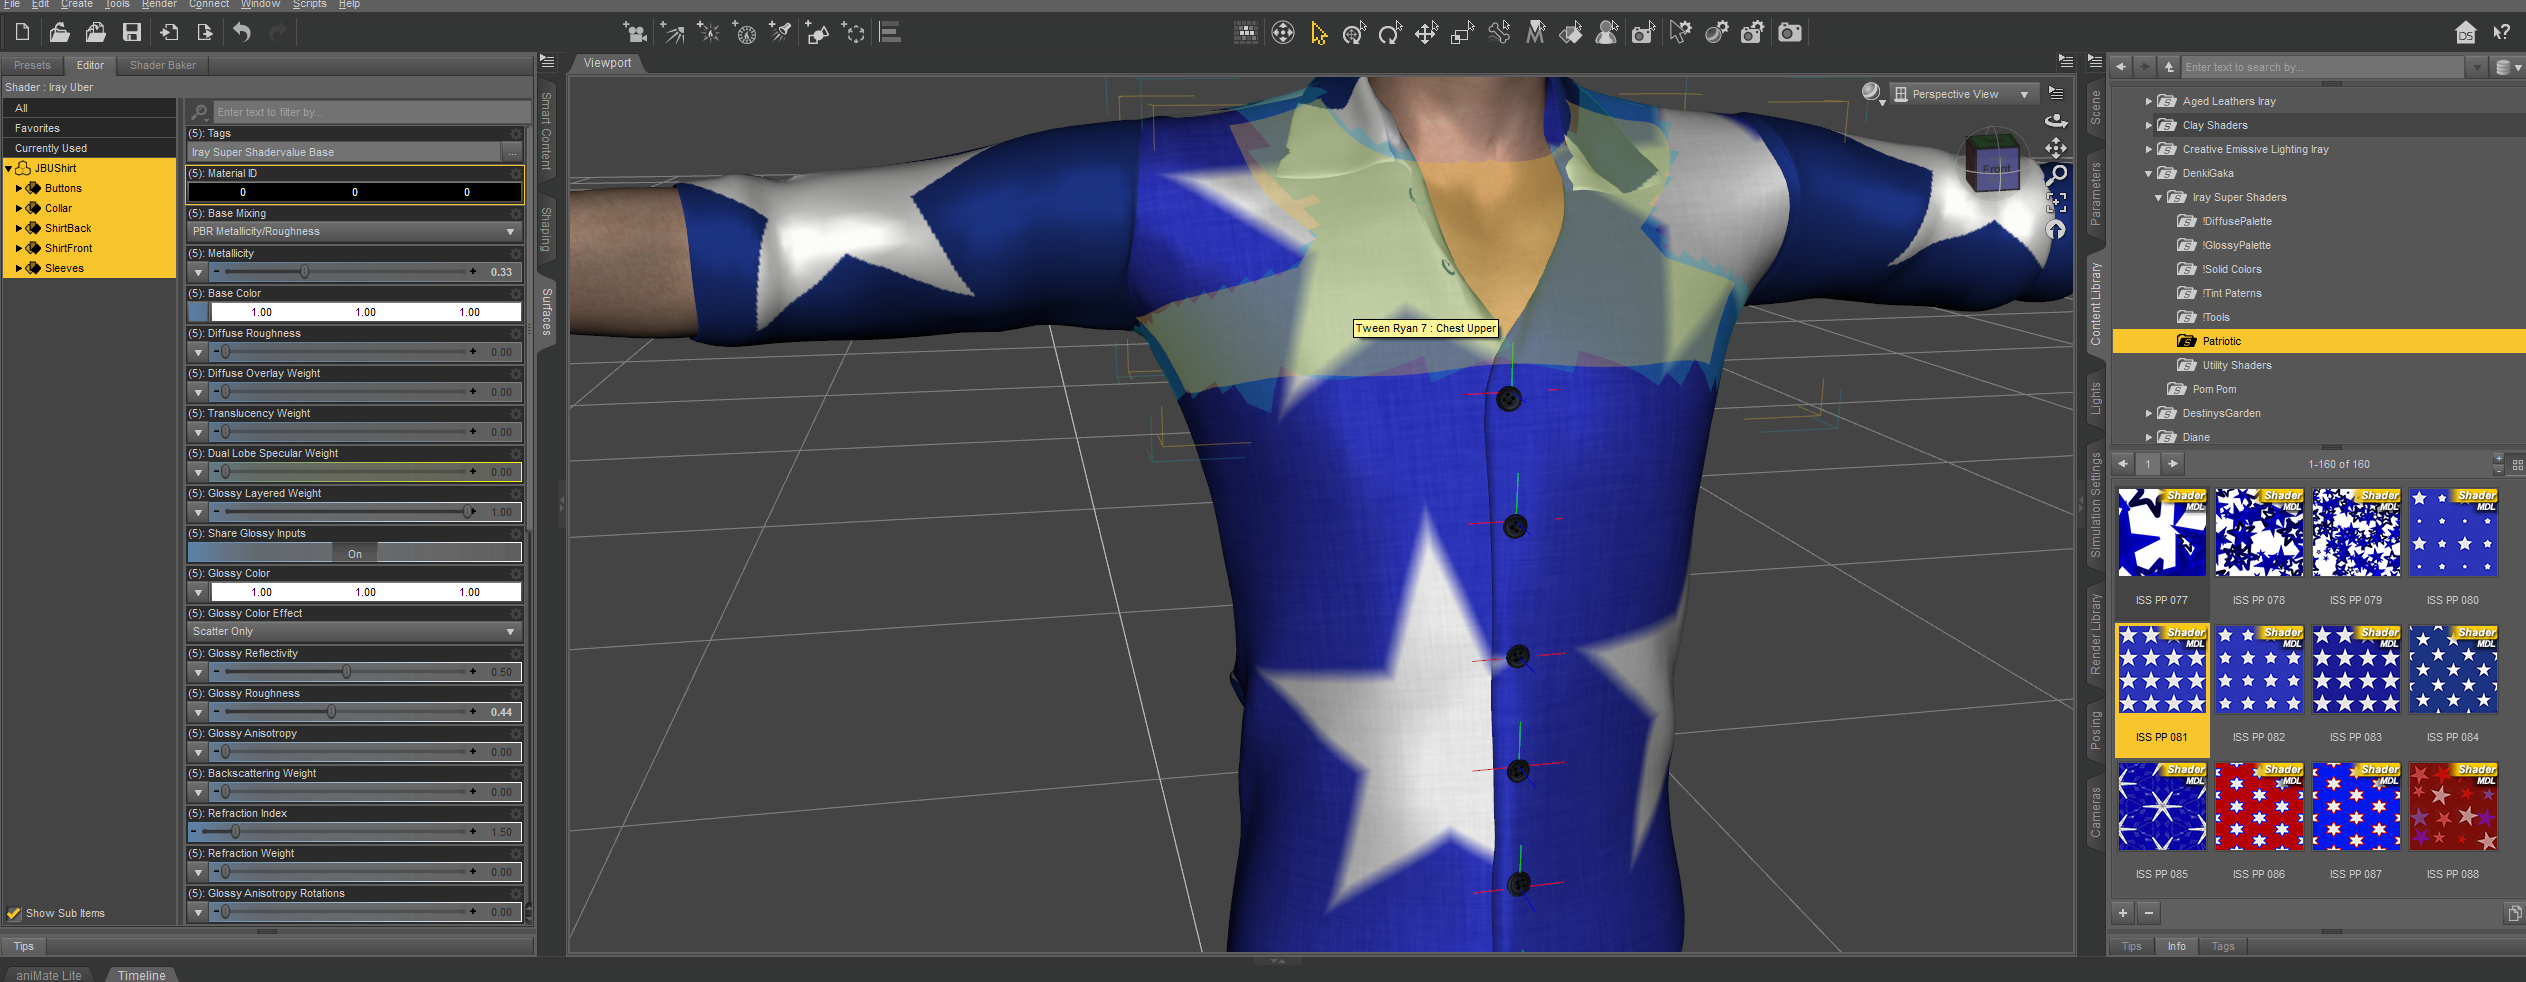Image resolution: width=2526 pixels, height=982 pixels.
Task: Click the viewport Frame selection icon
Action: tap(2056, 203)
